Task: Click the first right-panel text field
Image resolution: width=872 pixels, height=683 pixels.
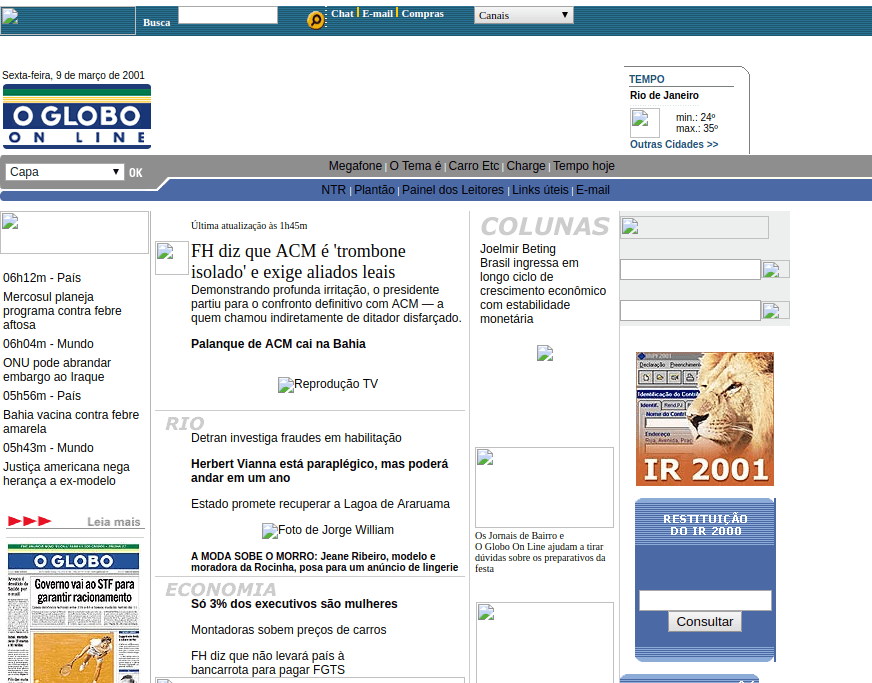Action: [690, 269]
